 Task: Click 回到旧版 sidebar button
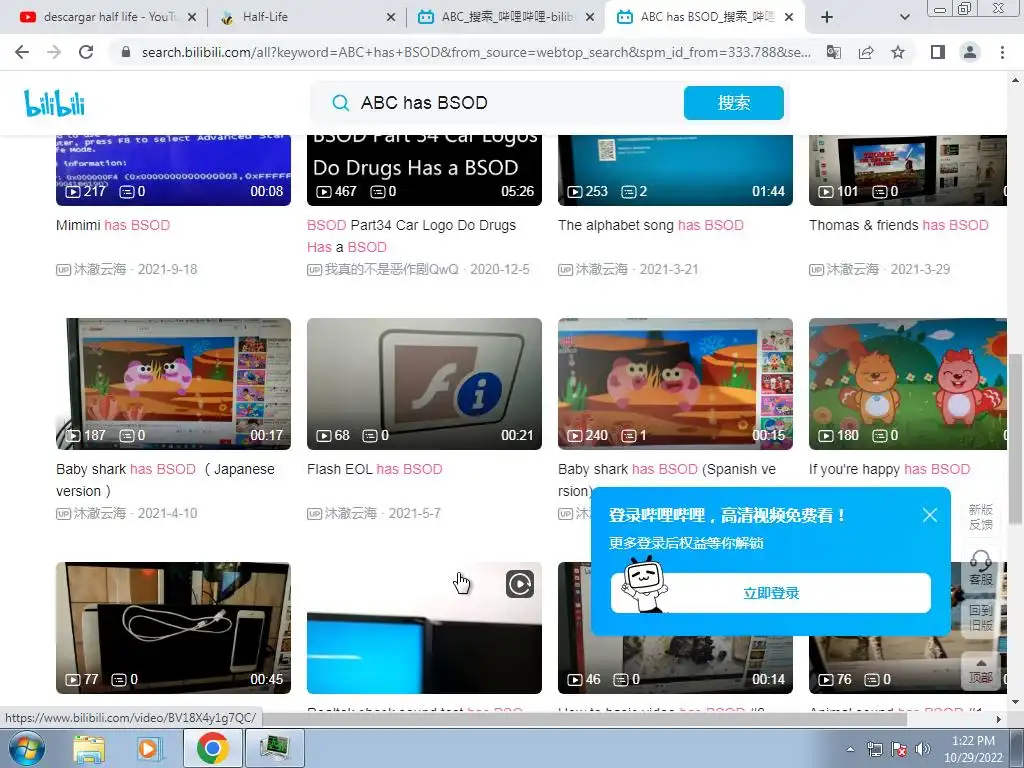pyautogui.click(x=981, y=618)
